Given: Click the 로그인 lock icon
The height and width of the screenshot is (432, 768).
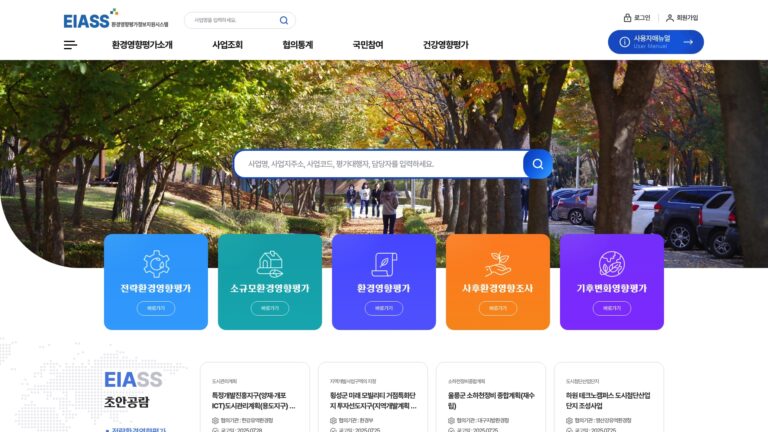Looking at the screenshot, I should point(627,18).
